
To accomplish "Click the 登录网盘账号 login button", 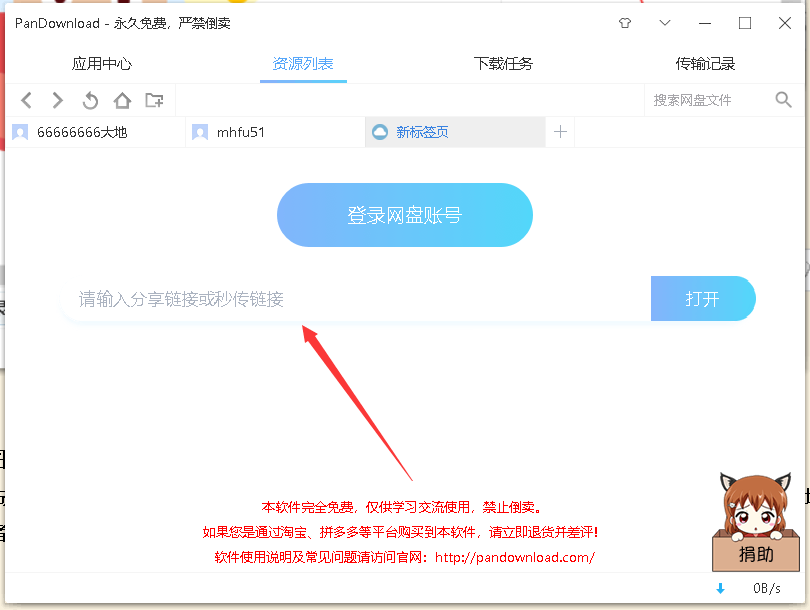I will pos(404,215).
